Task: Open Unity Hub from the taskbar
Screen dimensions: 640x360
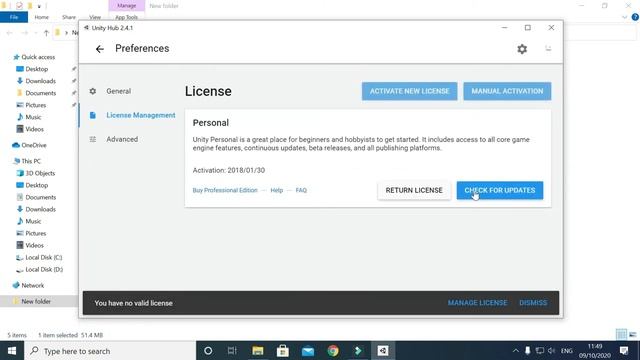Action: pyautogui.click(x=382, y=351)
